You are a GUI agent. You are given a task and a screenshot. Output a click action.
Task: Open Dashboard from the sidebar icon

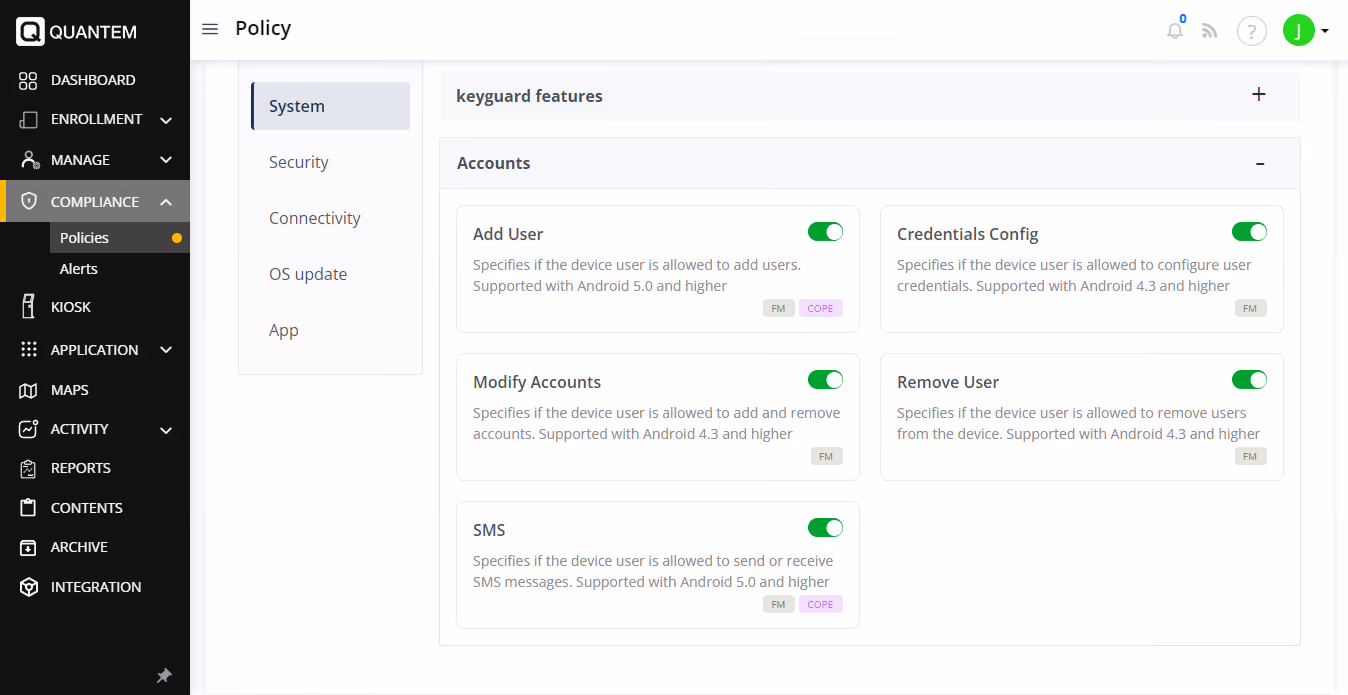pos(29,80)
